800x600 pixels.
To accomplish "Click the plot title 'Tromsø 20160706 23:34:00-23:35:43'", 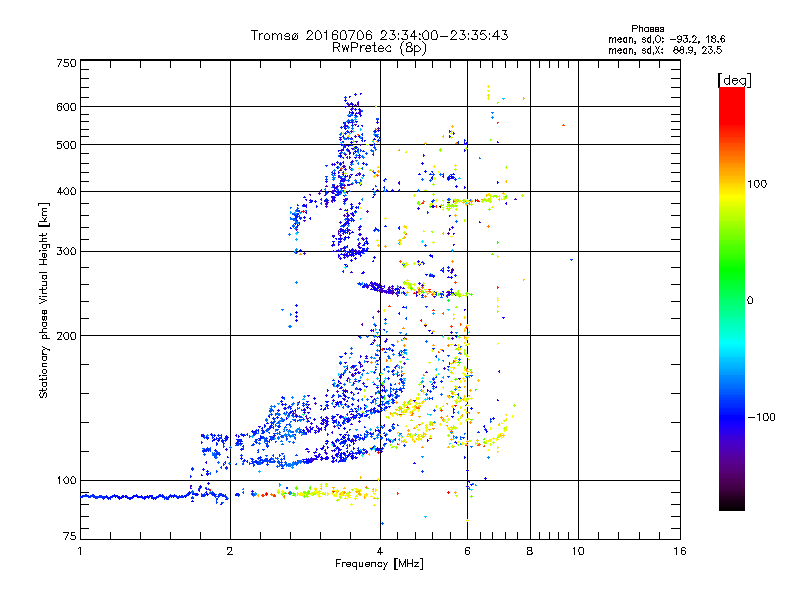I will click(x=379, y=35).
